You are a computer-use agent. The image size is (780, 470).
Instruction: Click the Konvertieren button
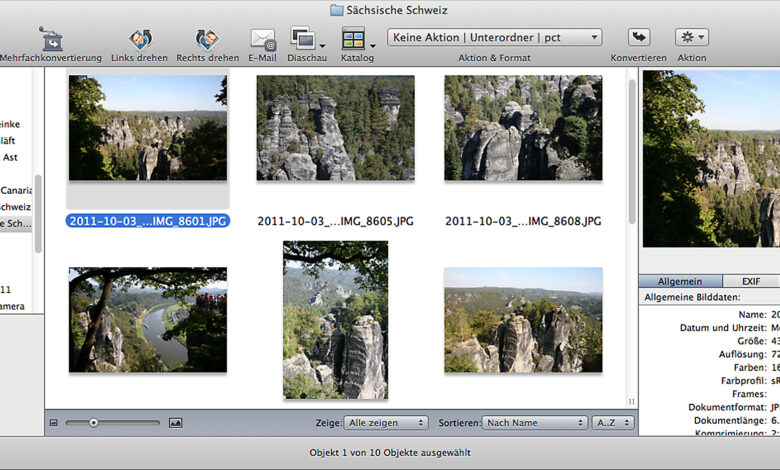[639, 37]
